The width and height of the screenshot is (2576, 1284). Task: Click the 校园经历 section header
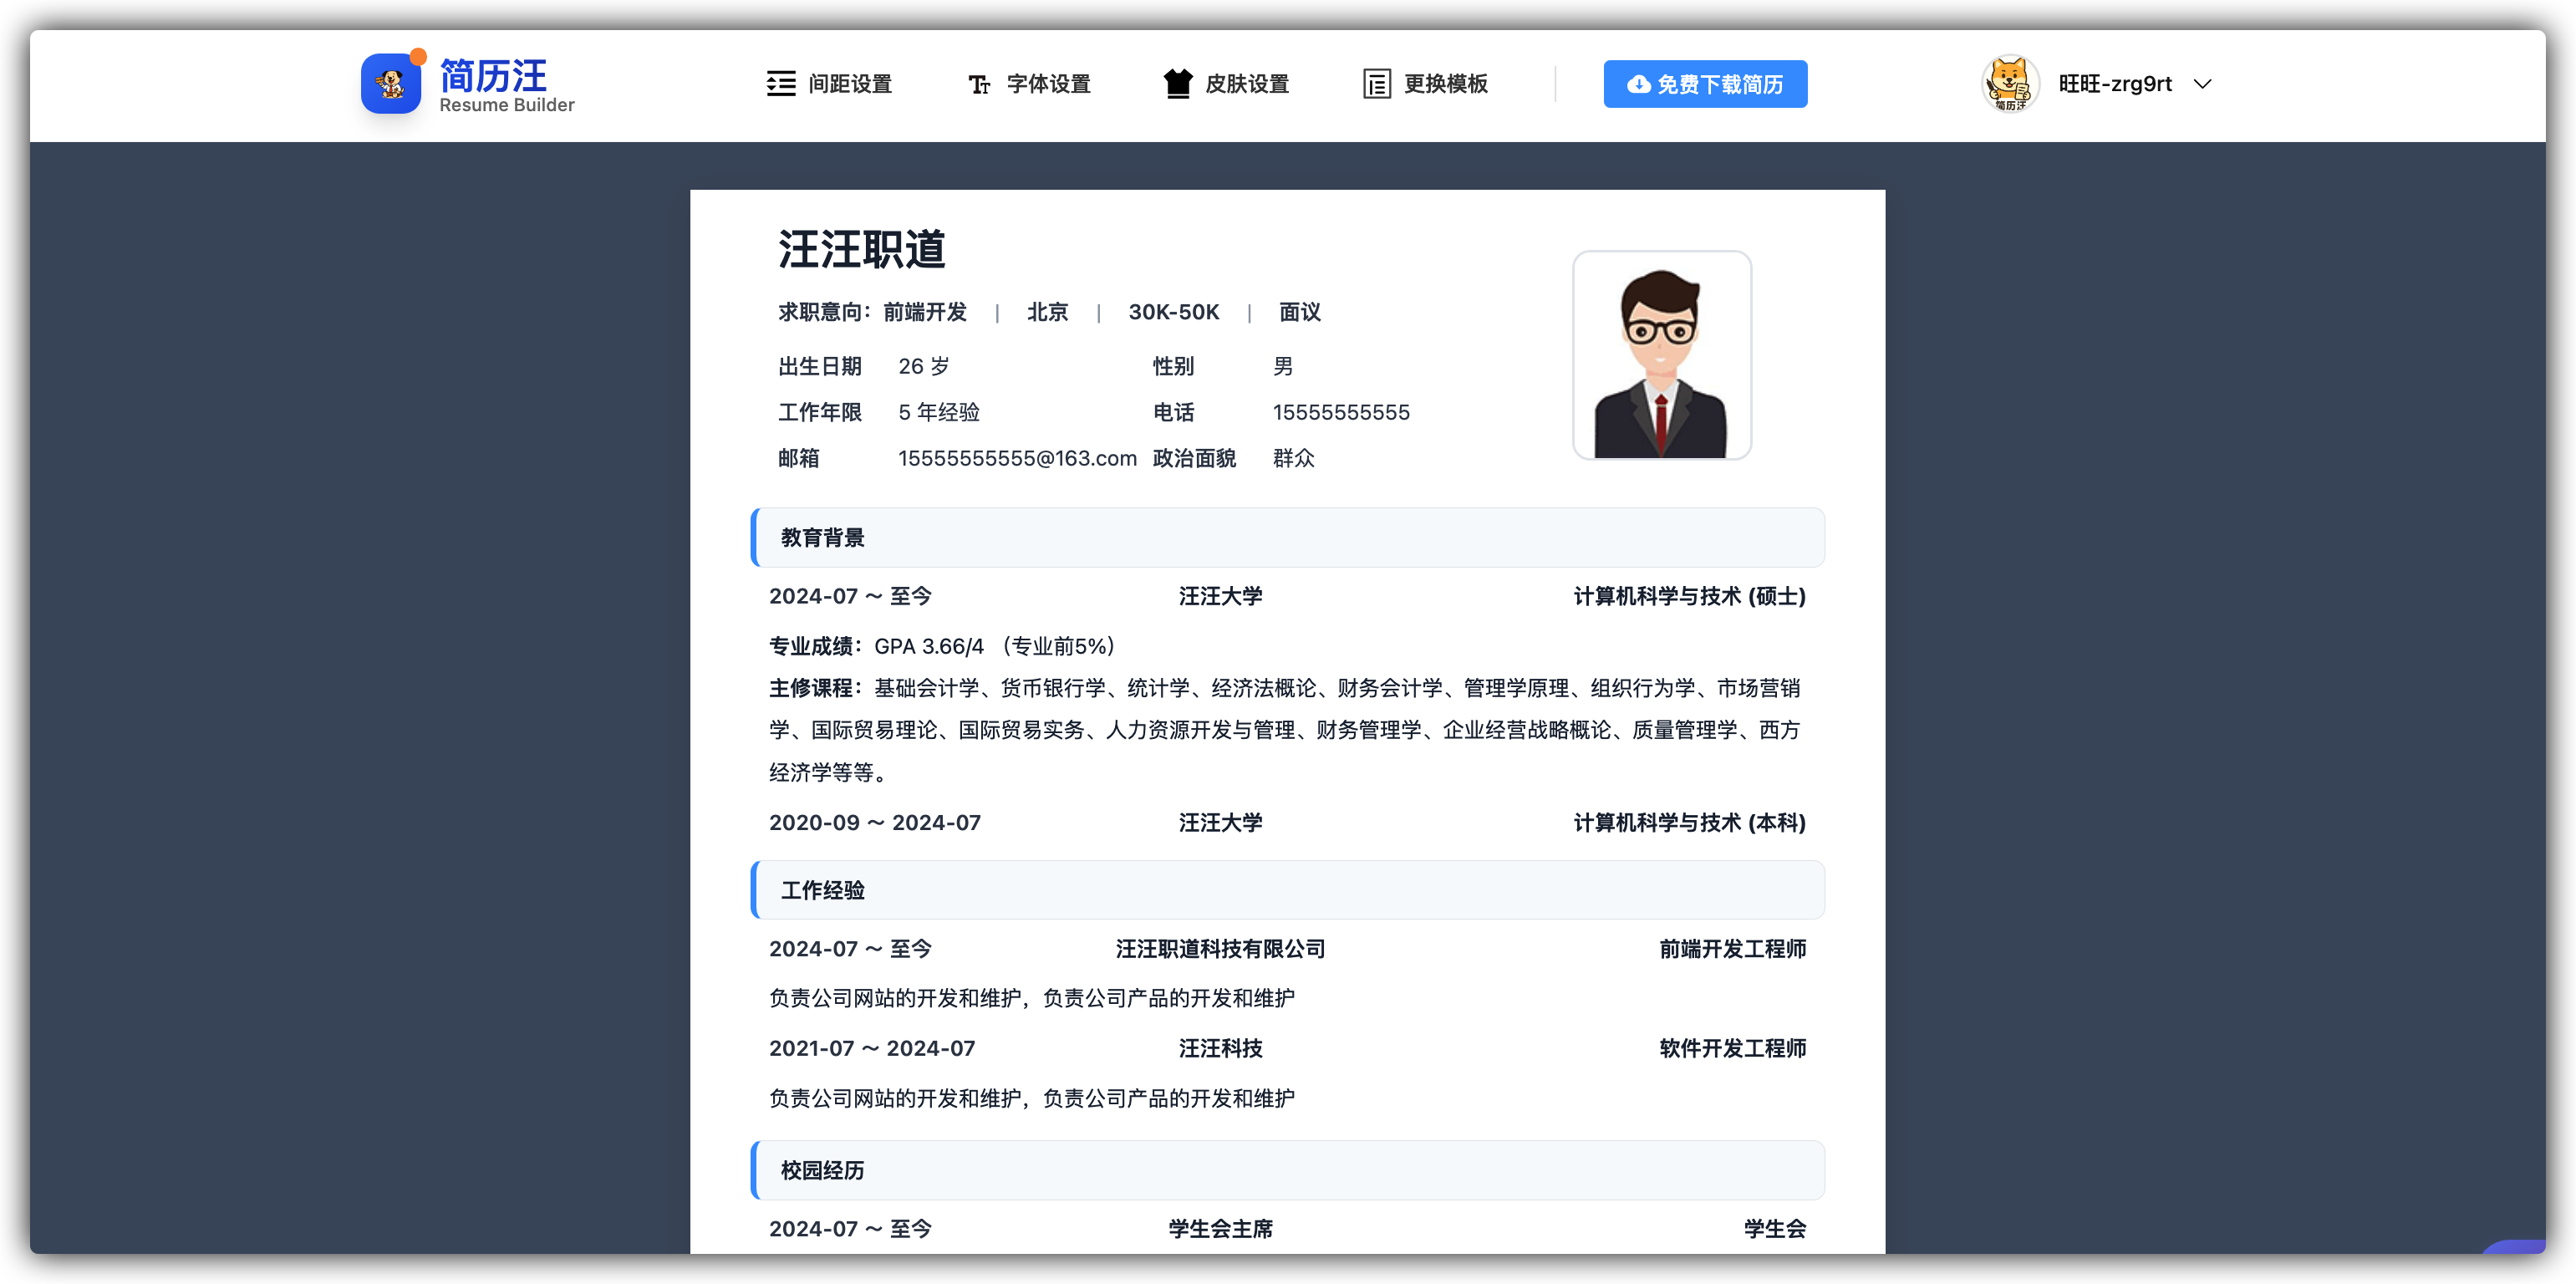pos(820,1170)
